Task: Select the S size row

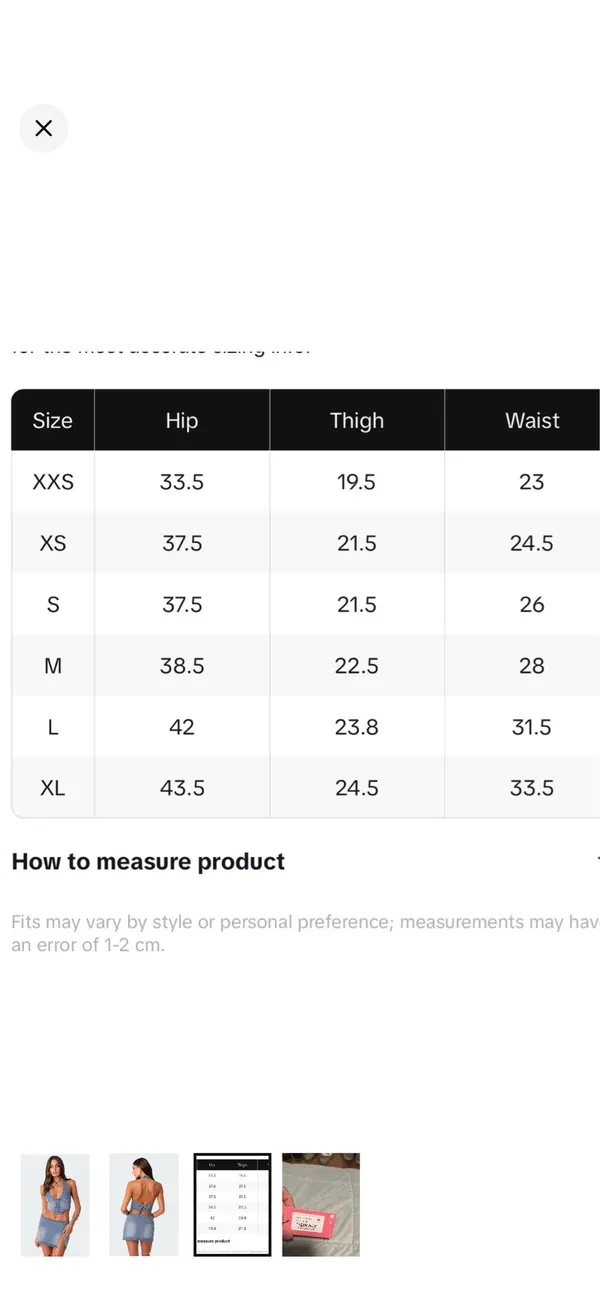Action: point(305,604)
